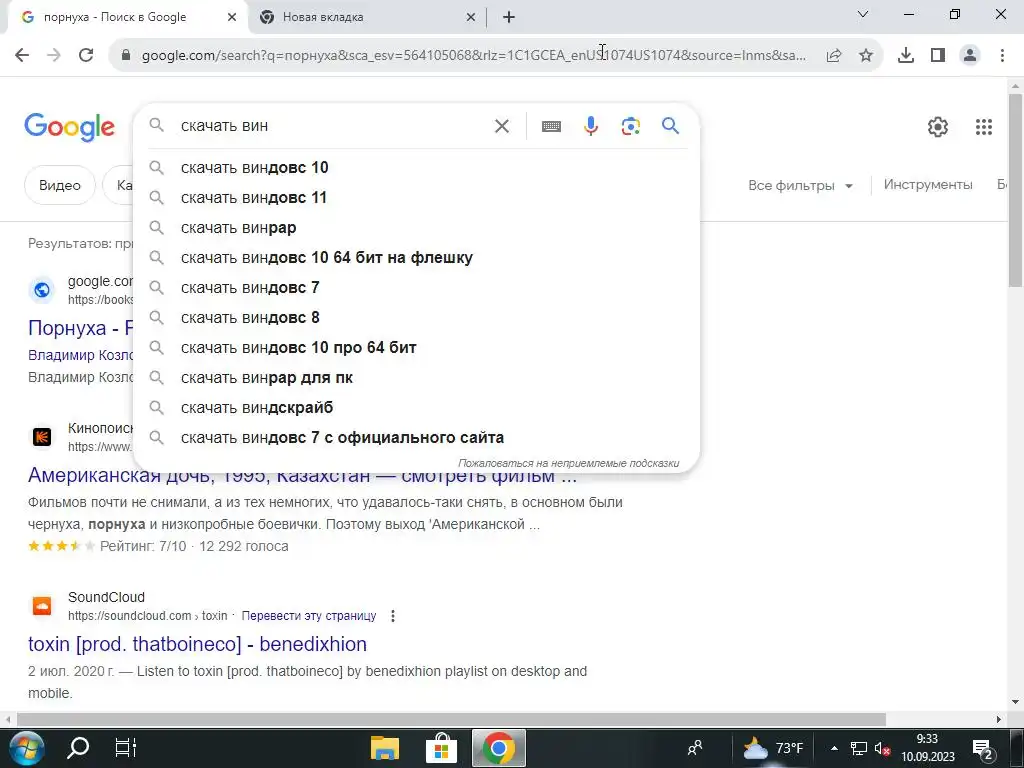Select the Видео filter chip
1024x768 pixels.
(x=59, y=185)
